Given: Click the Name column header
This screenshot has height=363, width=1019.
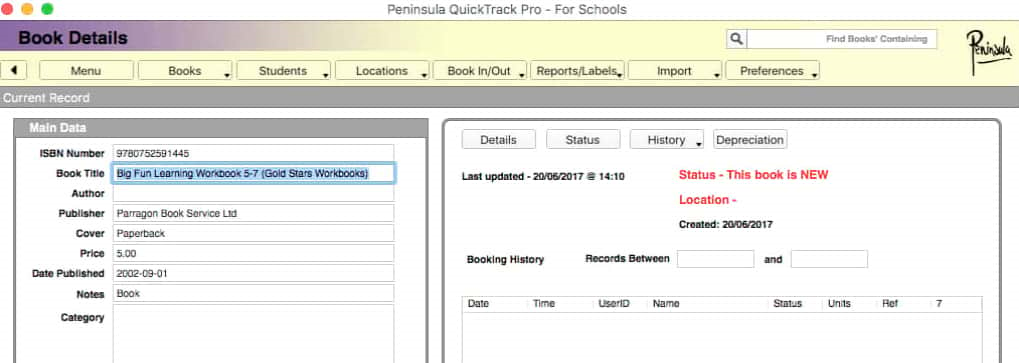Looking at the screenshot, I should [x=666, y=303].
